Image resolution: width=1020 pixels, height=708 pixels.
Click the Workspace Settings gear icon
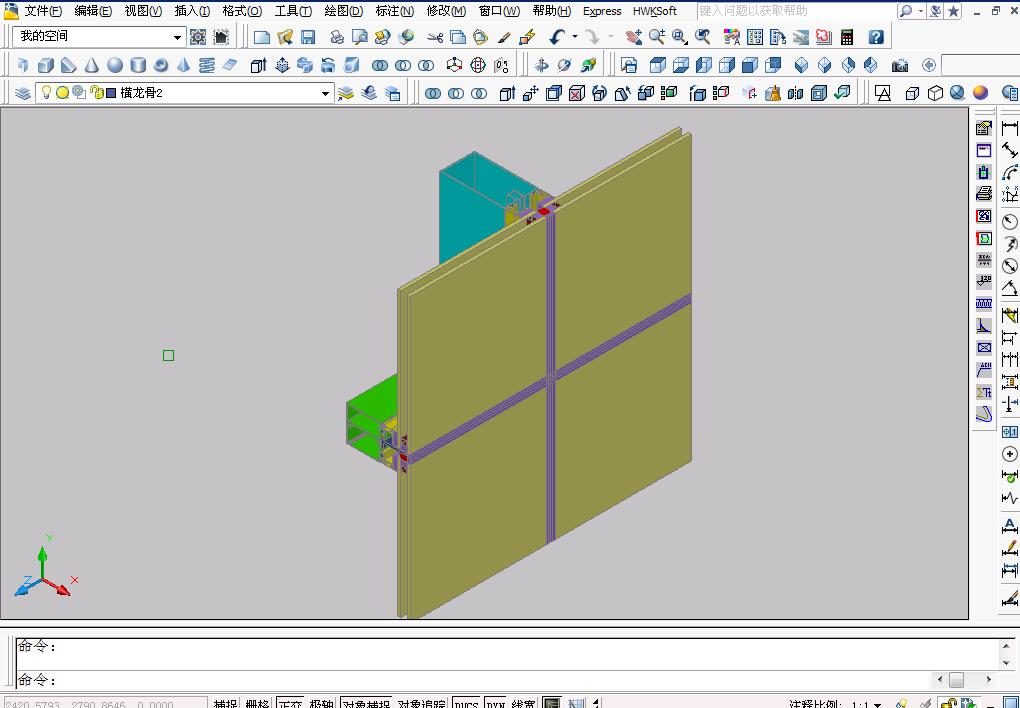tap(198, 37)
